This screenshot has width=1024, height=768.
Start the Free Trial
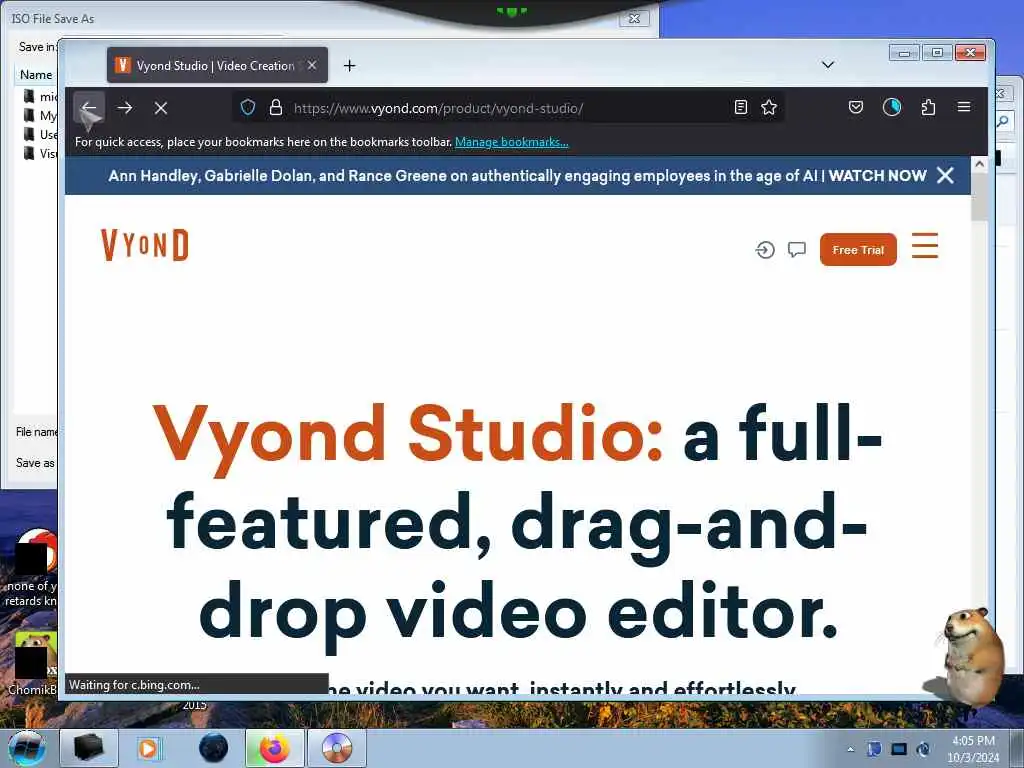click(x=858, y=249)
